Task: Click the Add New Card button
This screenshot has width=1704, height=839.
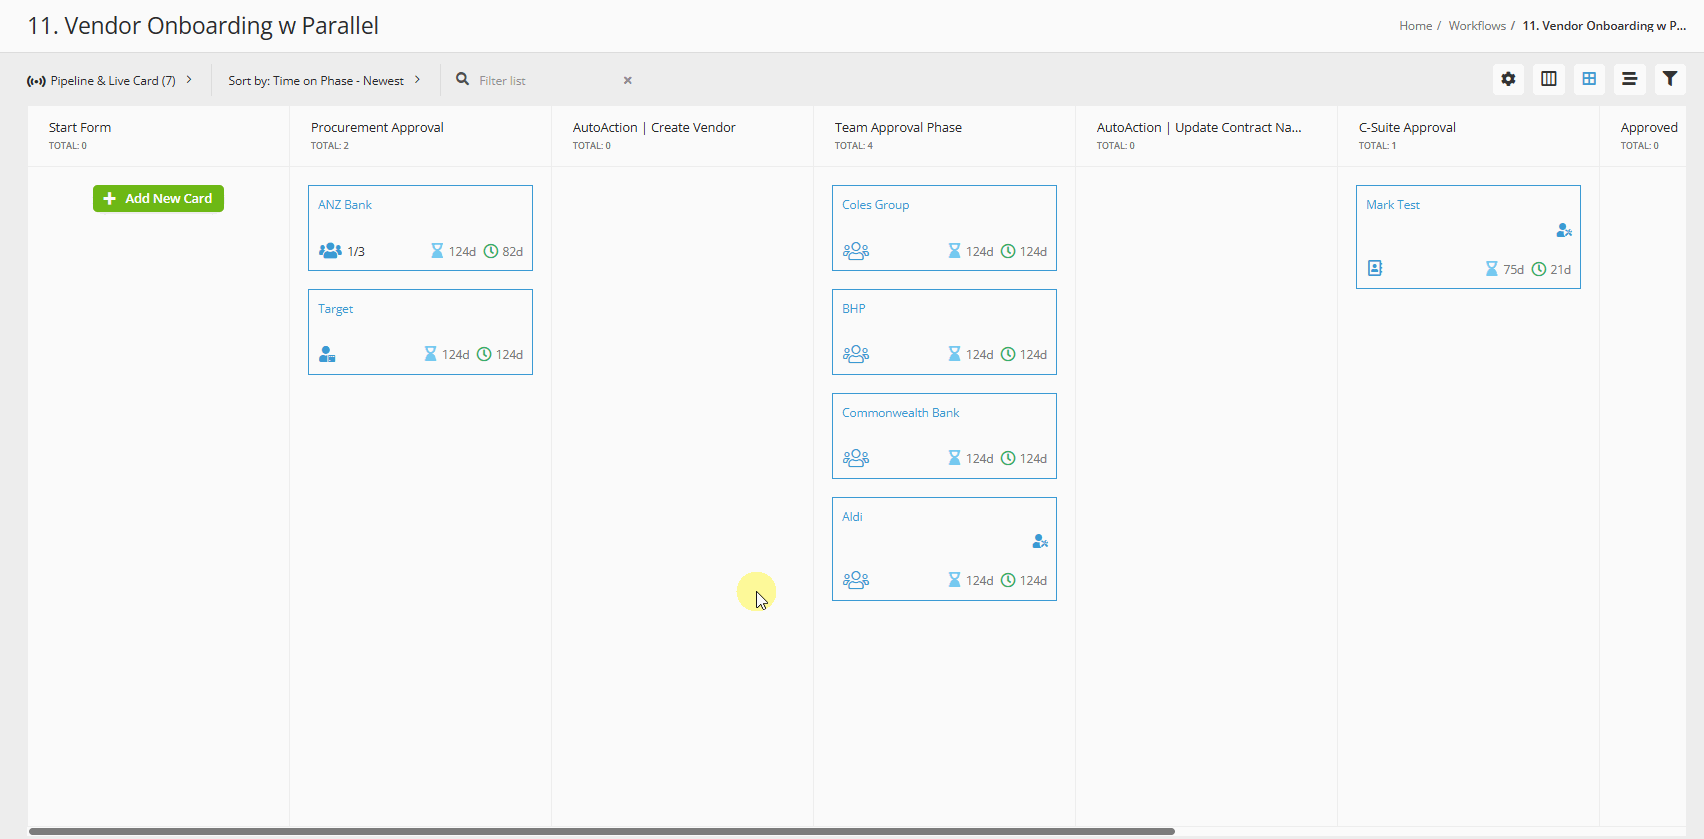Action: click(x=158, y=198)
